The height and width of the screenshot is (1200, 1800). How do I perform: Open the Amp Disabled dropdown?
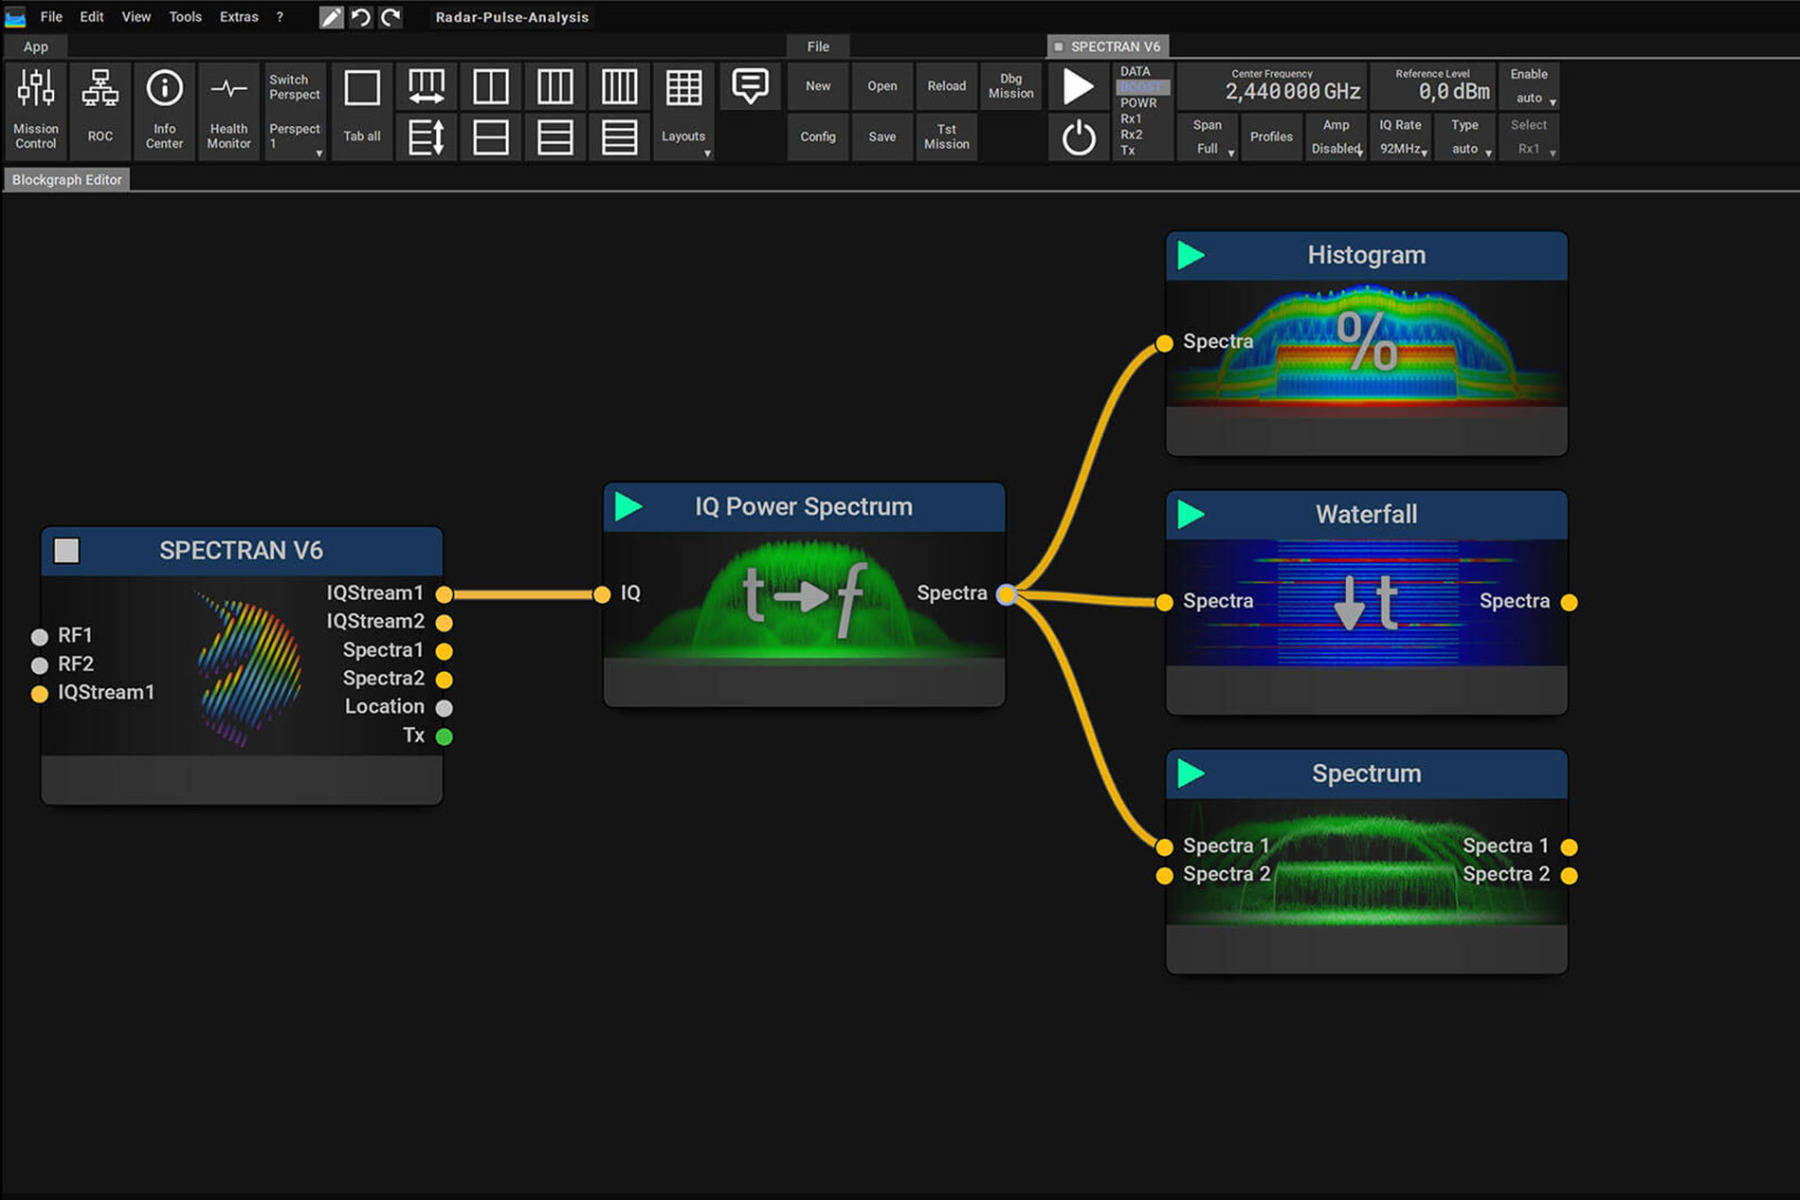(1337, 137)
